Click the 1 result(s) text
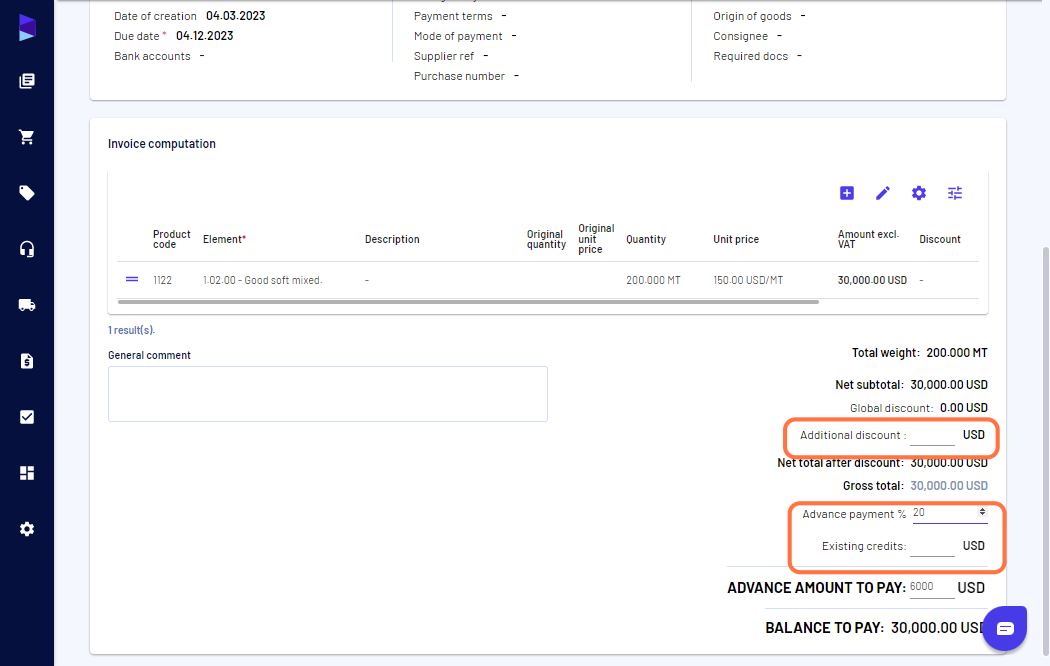This screenshot has width=1050, height=666. [131, 331]
